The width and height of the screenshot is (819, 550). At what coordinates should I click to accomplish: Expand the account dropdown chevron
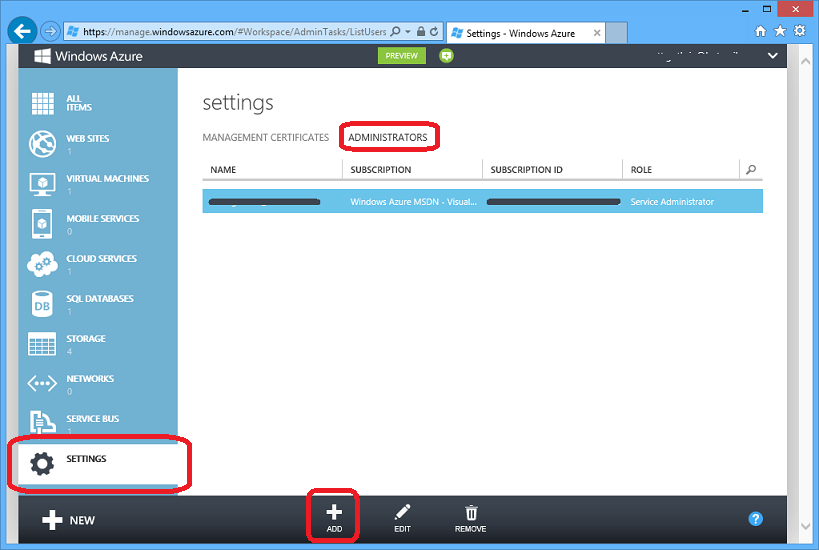(773, 55)
